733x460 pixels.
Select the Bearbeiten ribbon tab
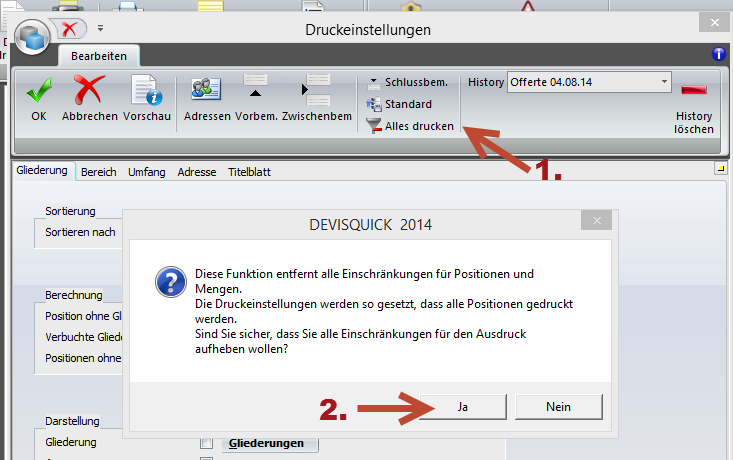point(99,56)
